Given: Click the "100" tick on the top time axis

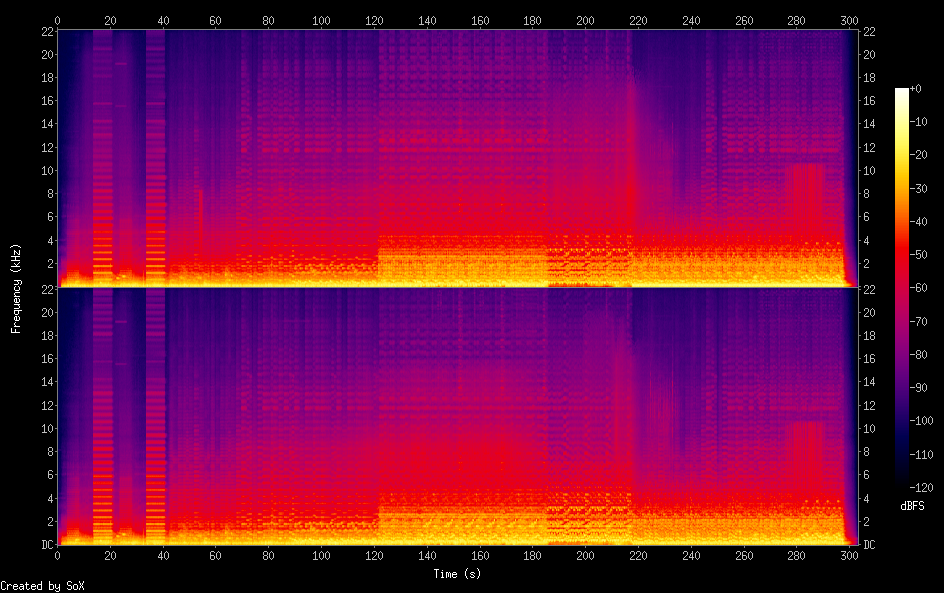Looking at the screenshot, I should point(321,20).
